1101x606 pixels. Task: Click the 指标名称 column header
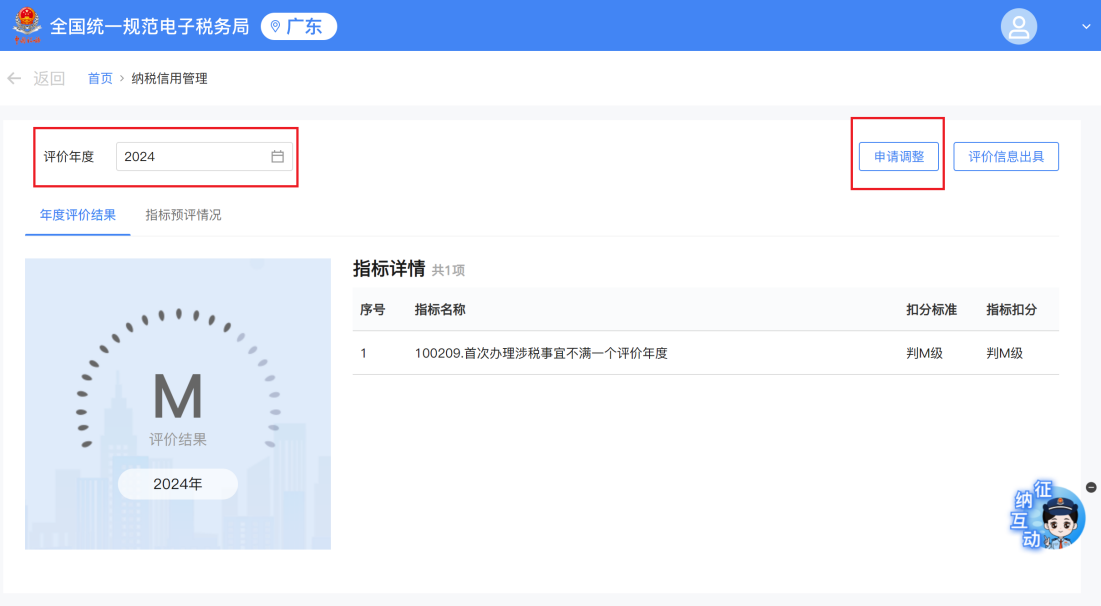[x=440, y=310]
